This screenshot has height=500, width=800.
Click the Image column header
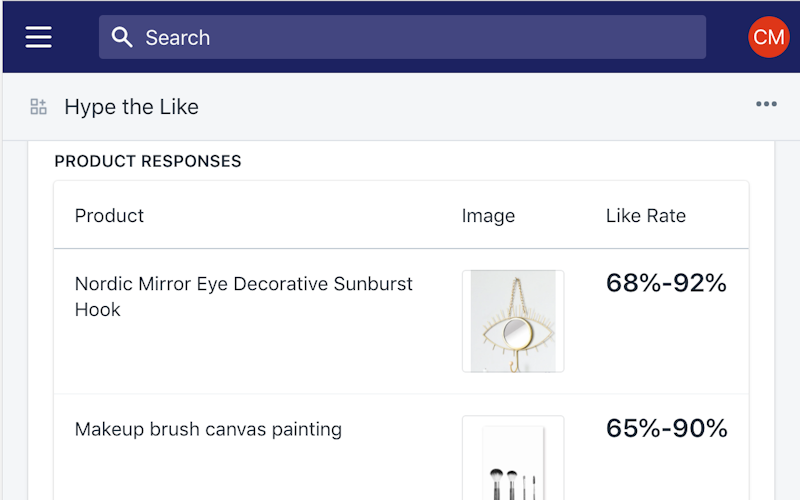(488, 215)
